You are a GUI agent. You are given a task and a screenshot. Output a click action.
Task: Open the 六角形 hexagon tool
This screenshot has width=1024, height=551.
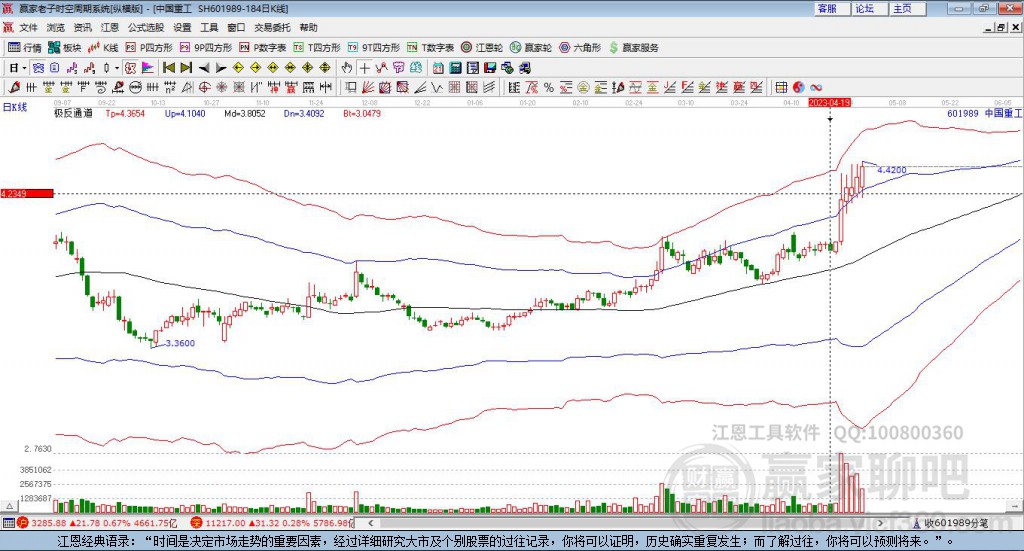click(x=581, y=47)
